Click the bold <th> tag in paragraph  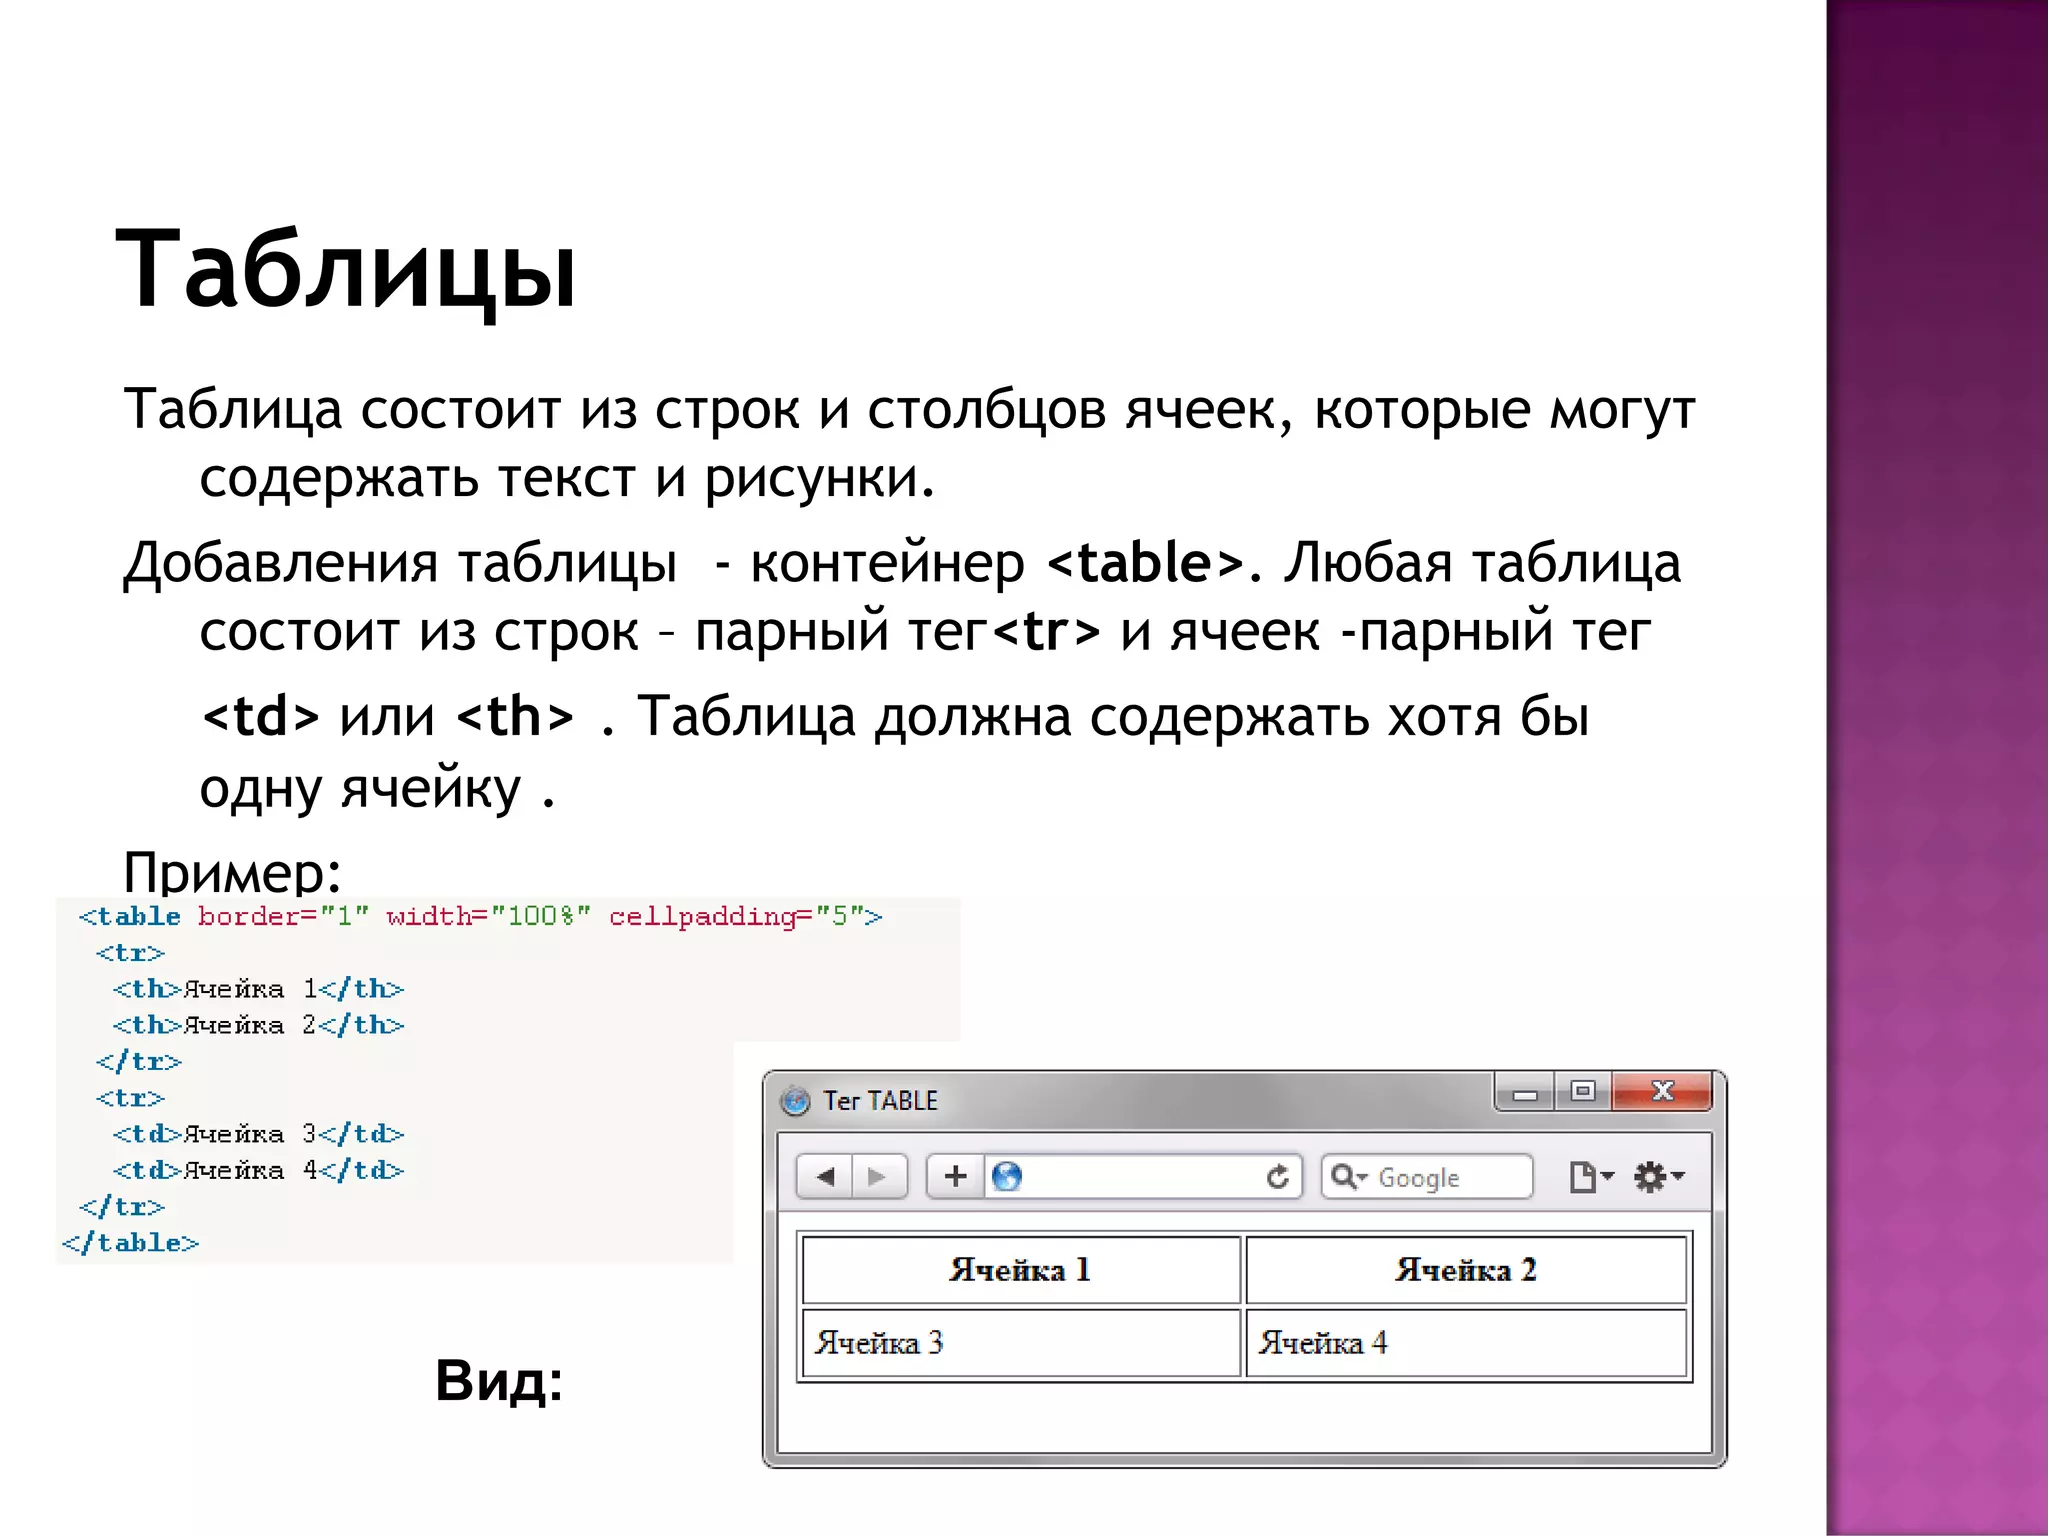point(515,716)
